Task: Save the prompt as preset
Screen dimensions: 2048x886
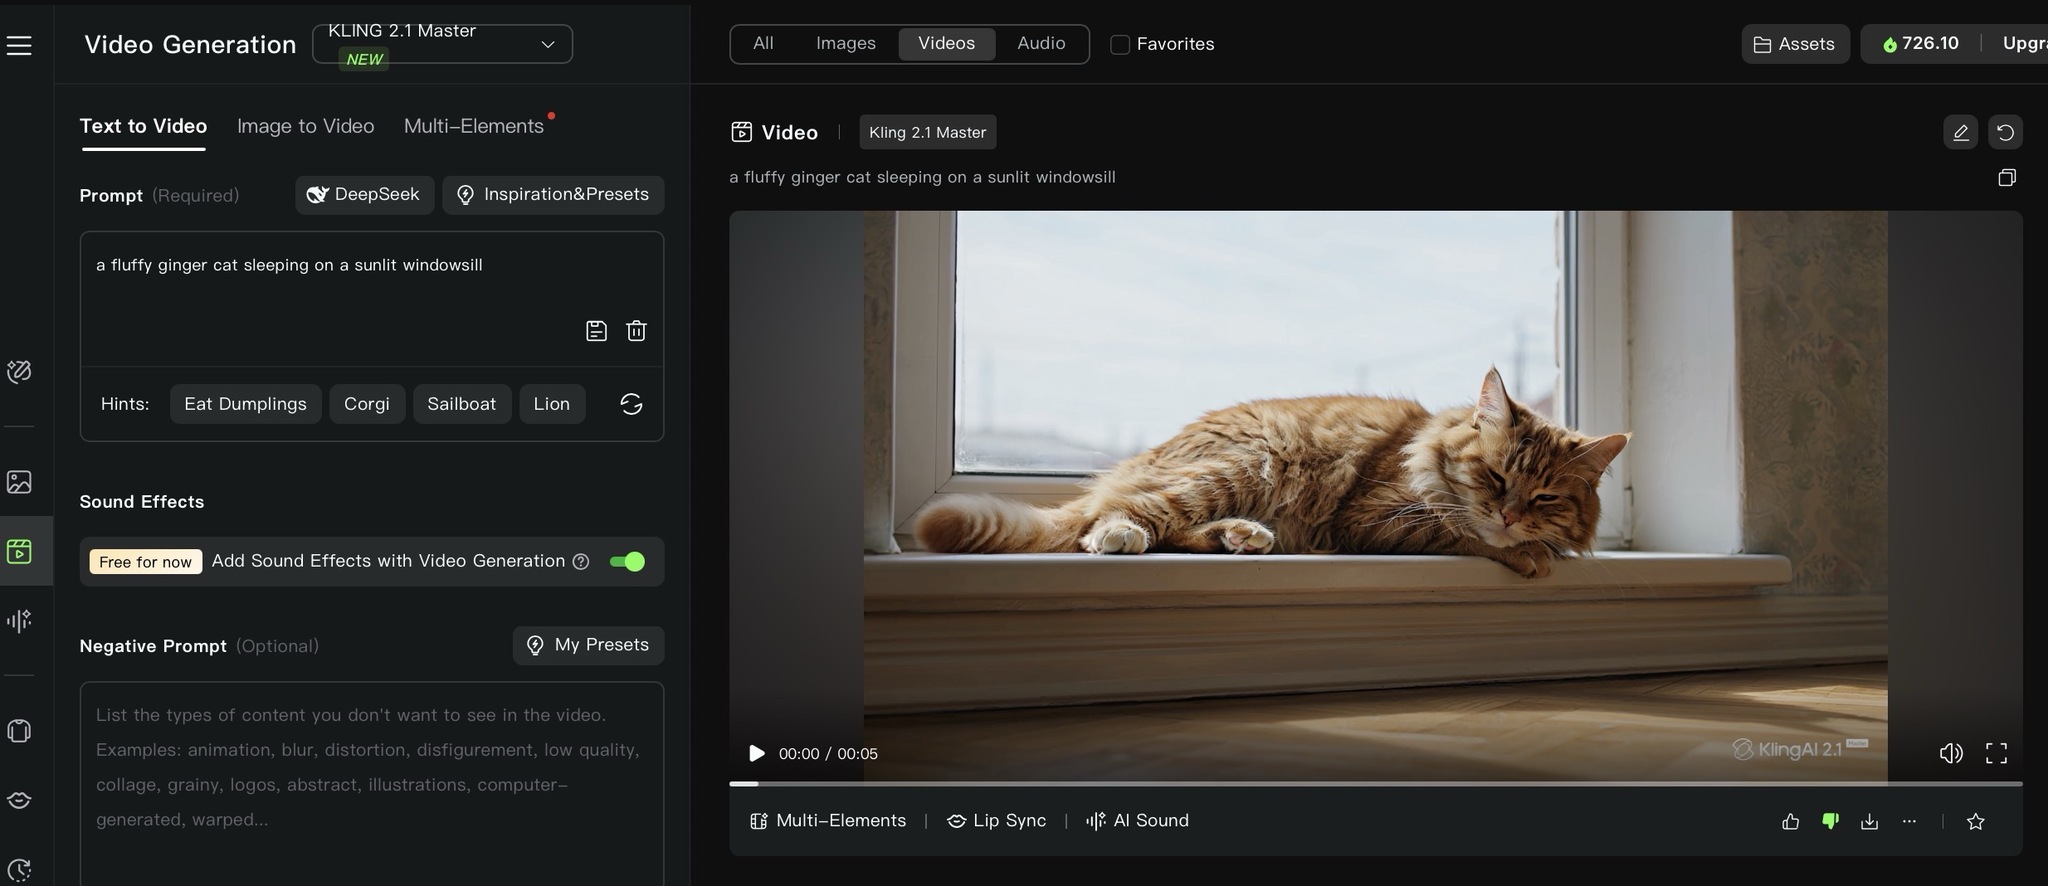Action: tap(596, 331)
